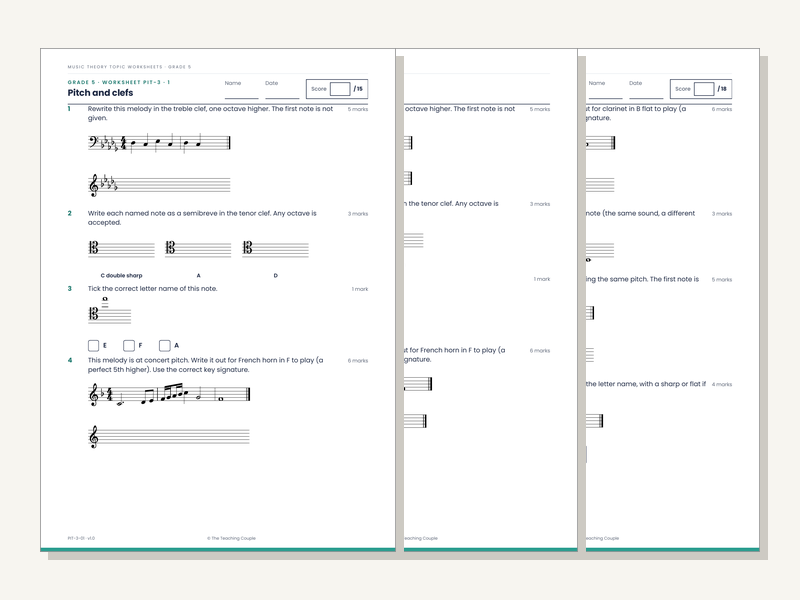
Task: Click the 'A' label under the middle tenor staff
Action: tap(198, 276)
